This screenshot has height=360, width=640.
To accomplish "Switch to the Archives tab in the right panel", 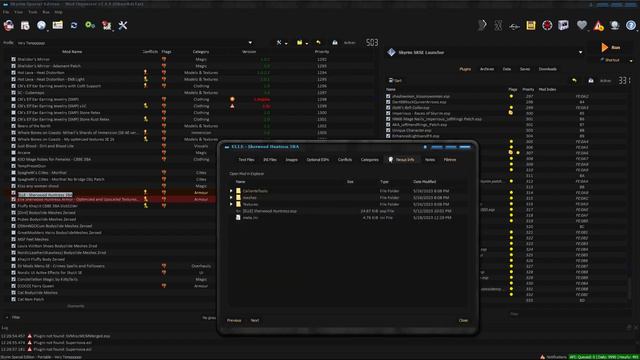I will [x=487, y=69].
